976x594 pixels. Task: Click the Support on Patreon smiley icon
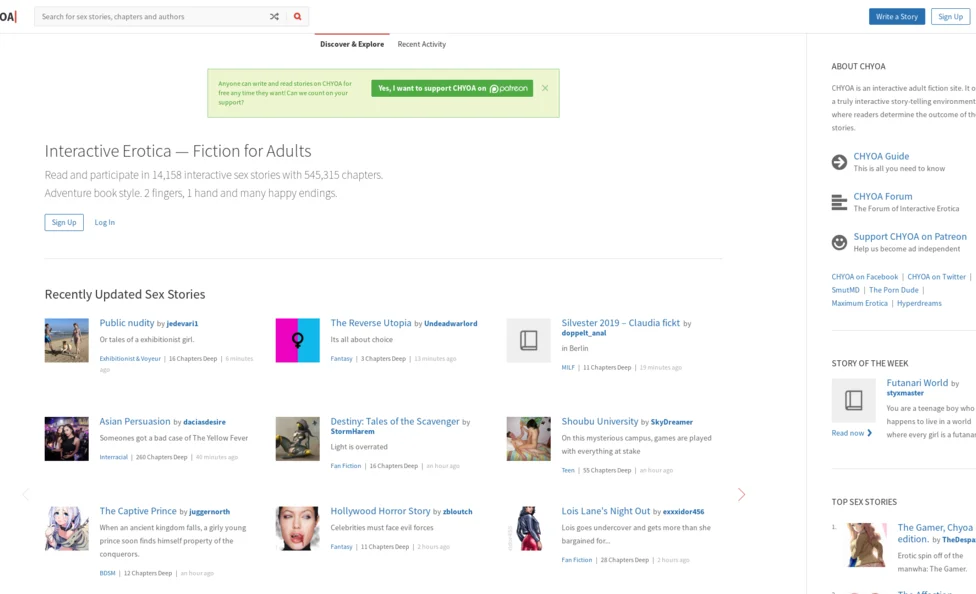[x=839, y=243]
